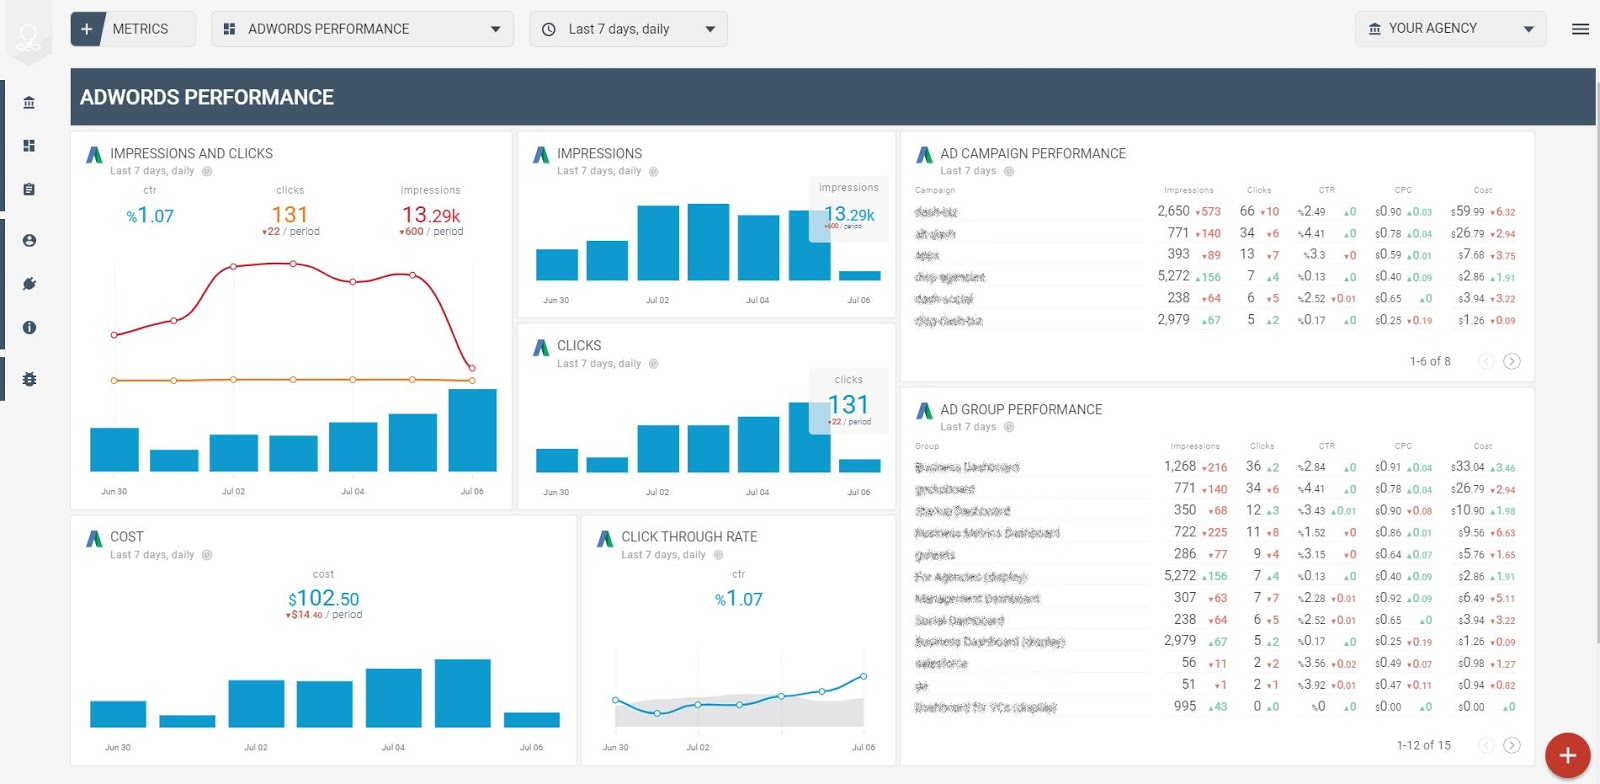Click the small circle icon beside Click Through Rate date
Screen dimensions: 1600x784
coord(718,555)
